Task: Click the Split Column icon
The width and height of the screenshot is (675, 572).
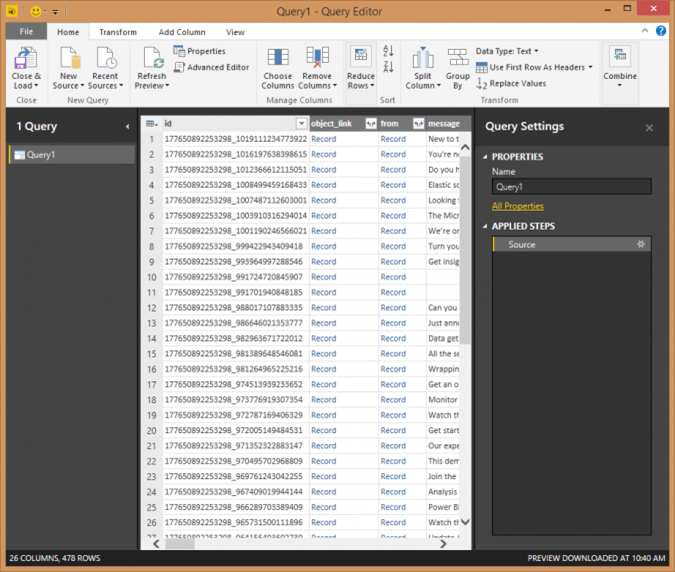Action: pyautogui.click(x=422, y=58)
